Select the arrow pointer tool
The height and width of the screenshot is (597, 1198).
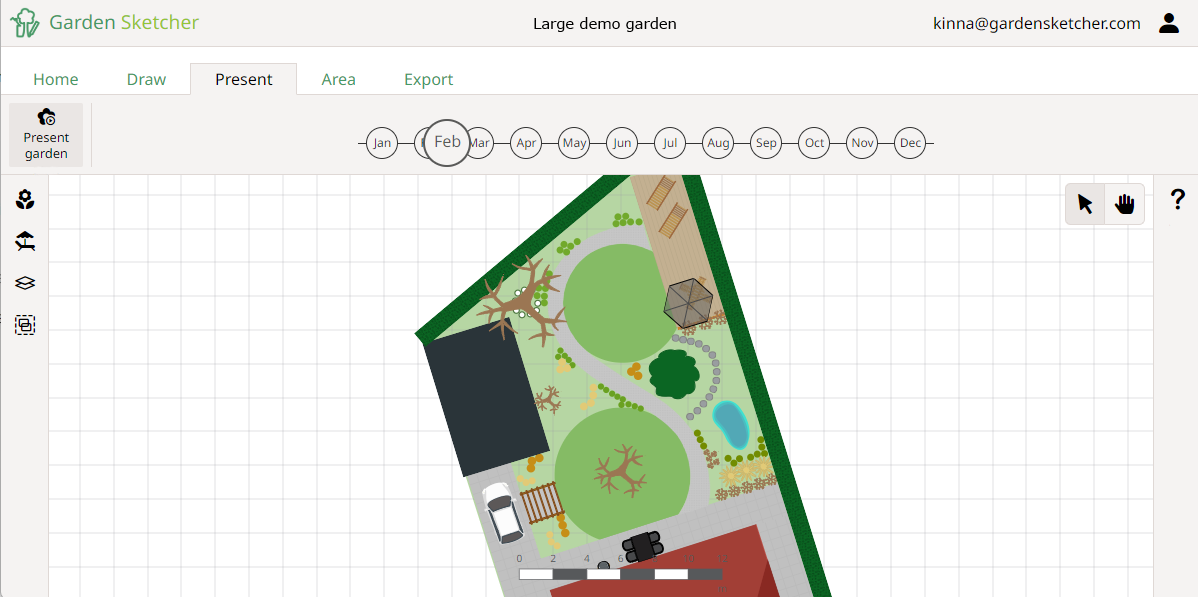tap(1085, 205)
